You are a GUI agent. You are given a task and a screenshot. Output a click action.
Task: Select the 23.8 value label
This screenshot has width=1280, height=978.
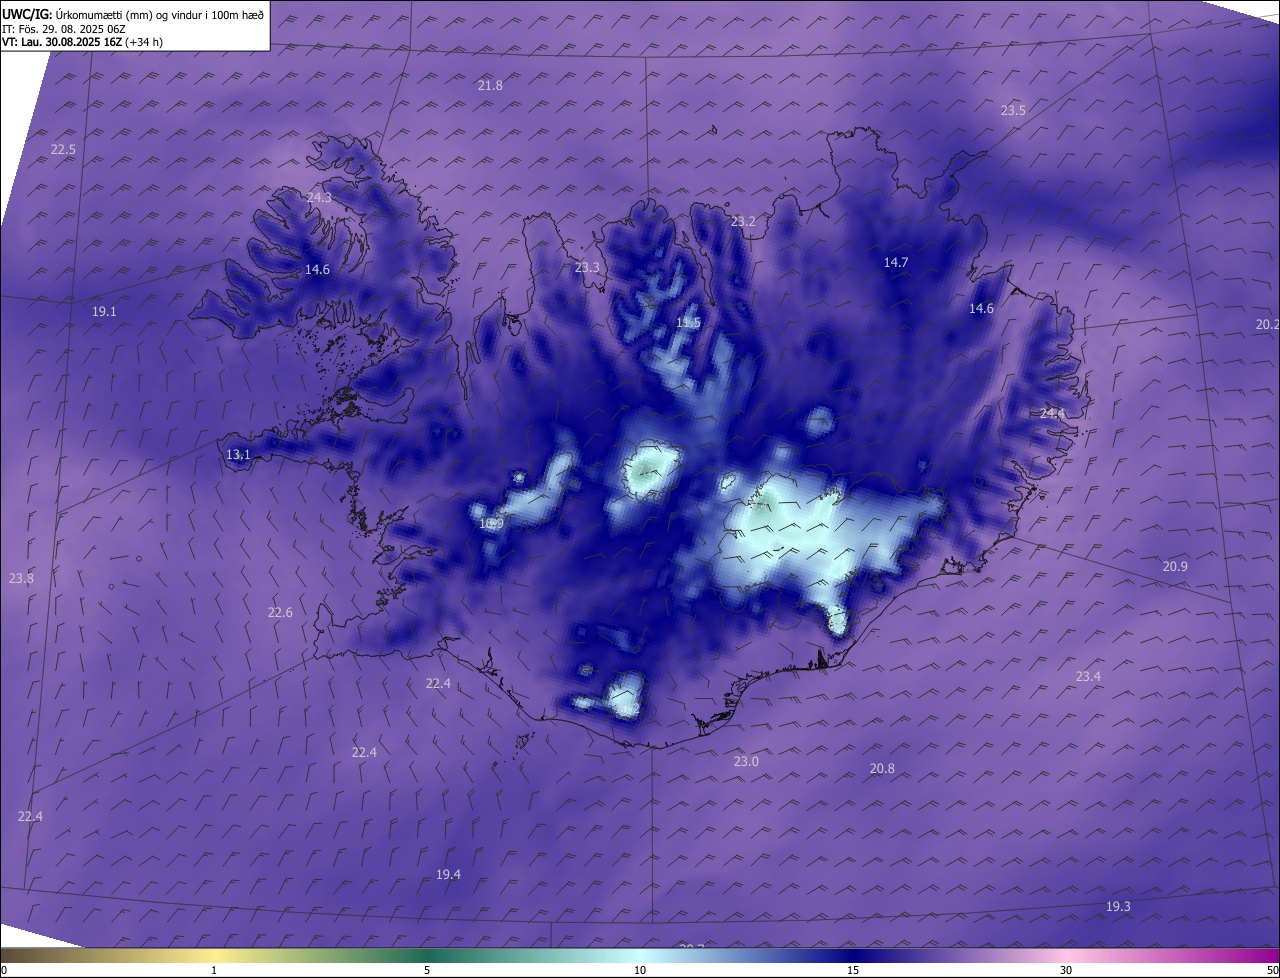(21, 579)
